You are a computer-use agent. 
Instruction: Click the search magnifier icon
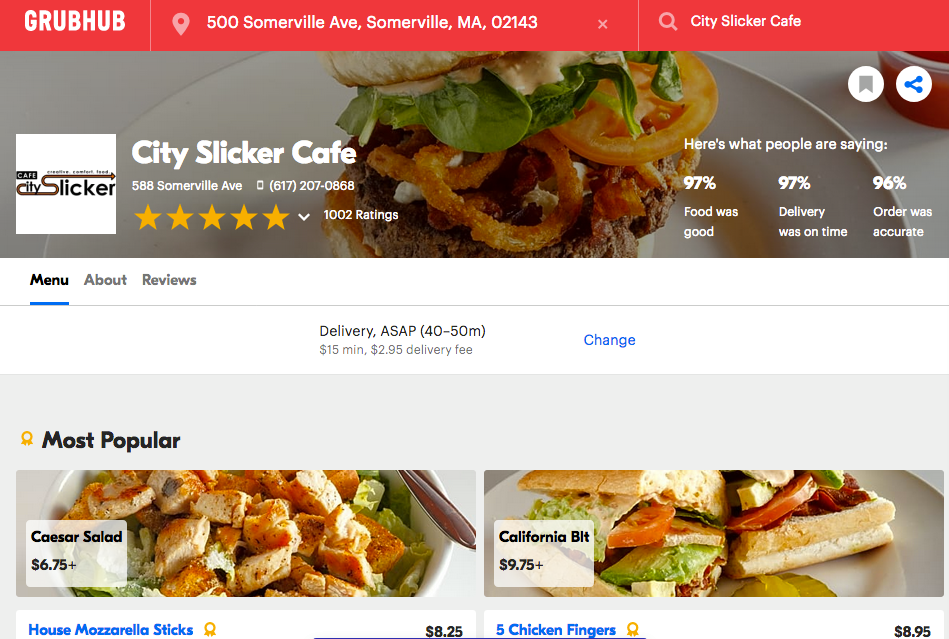667,22
